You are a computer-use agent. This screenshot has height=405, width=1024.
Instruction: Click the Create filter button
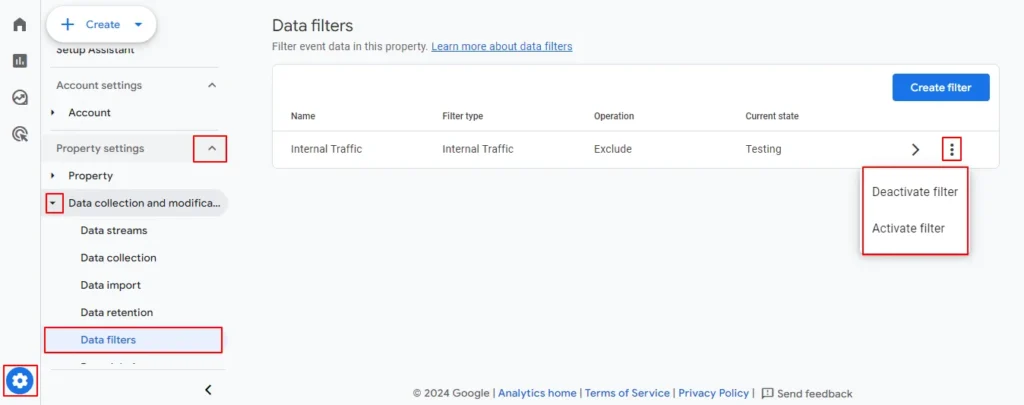940,87
